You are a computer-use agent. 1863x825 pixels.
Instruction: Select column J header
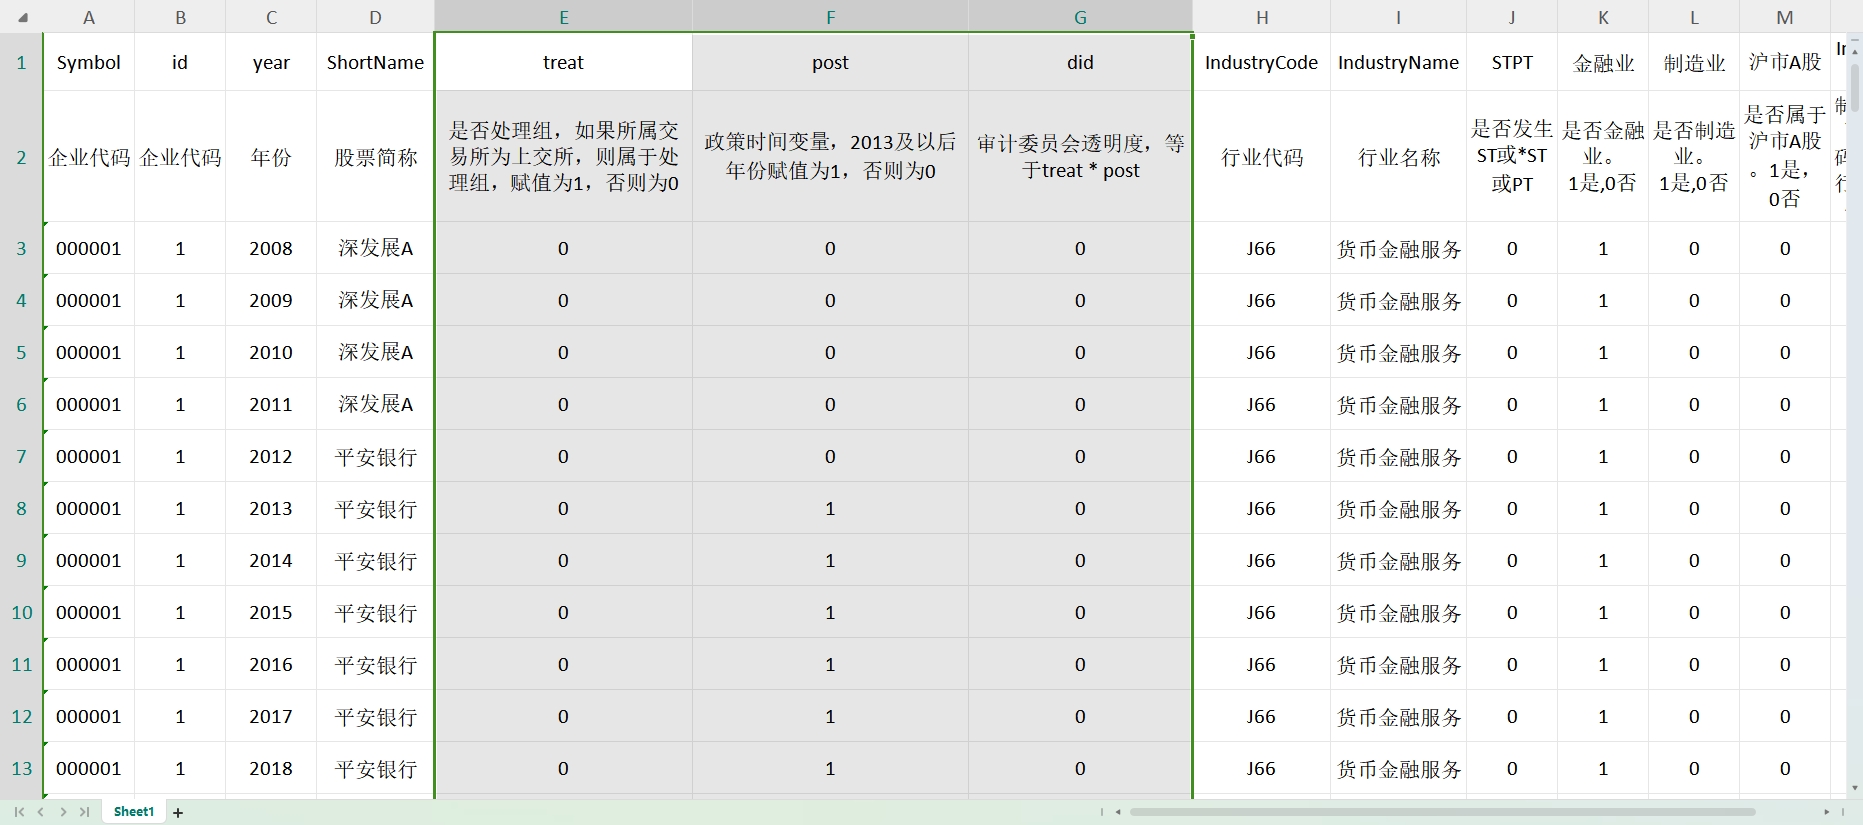coord(1512,17)
